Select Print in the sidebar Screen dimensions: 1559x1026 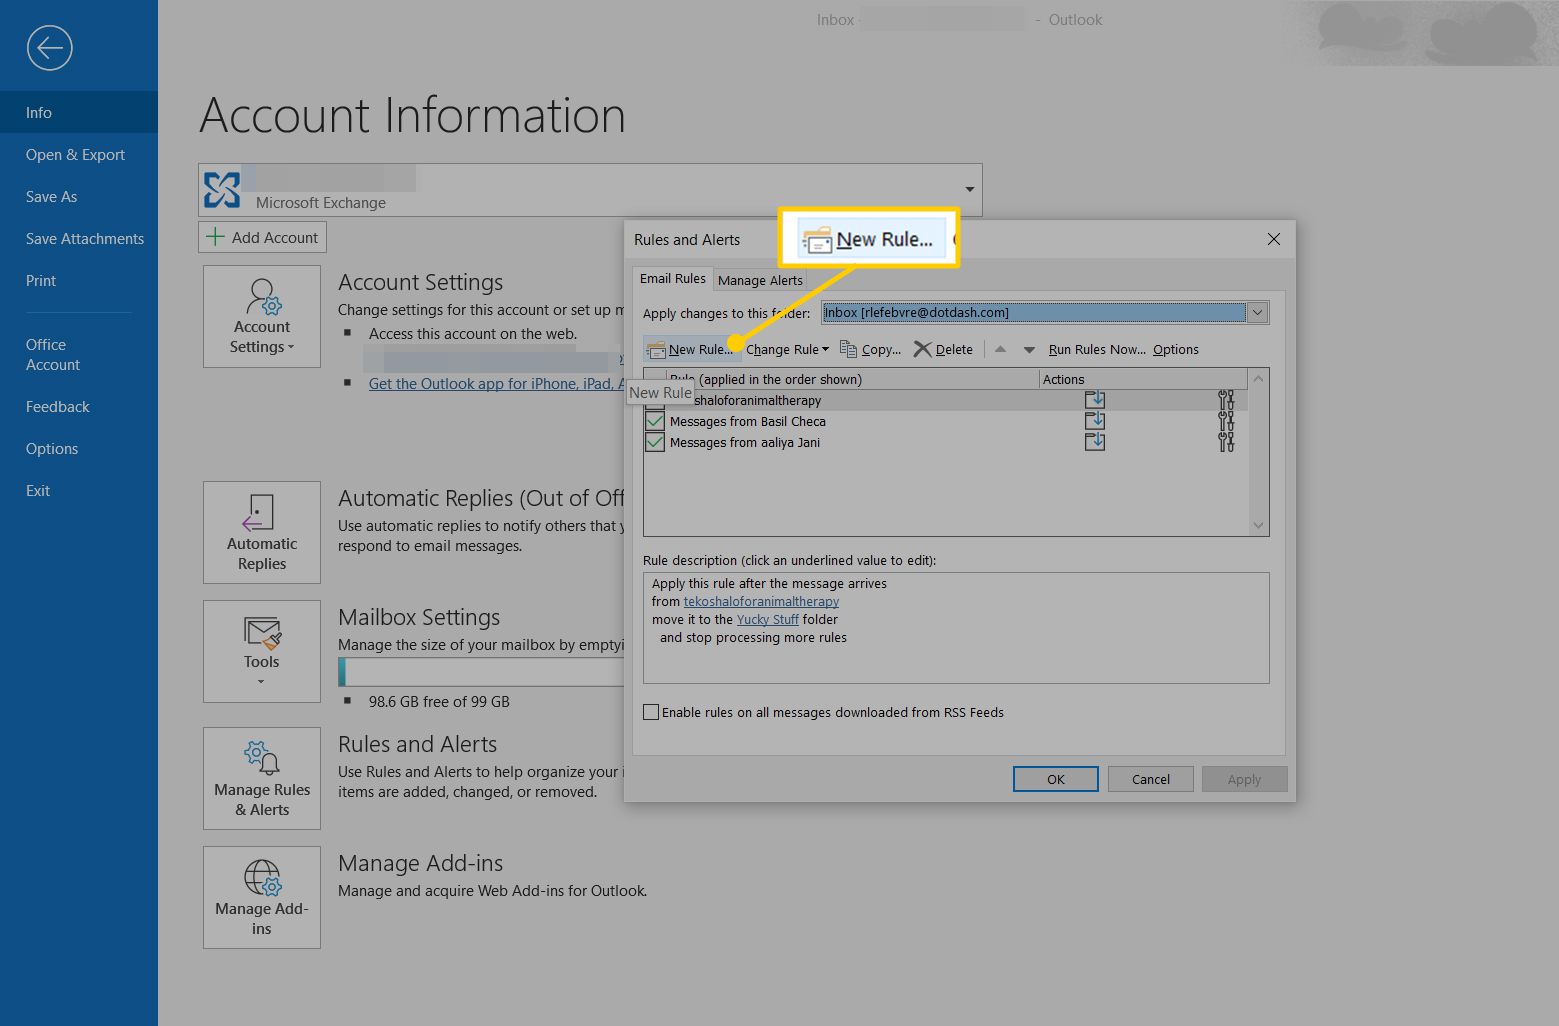tap(79, 280)
